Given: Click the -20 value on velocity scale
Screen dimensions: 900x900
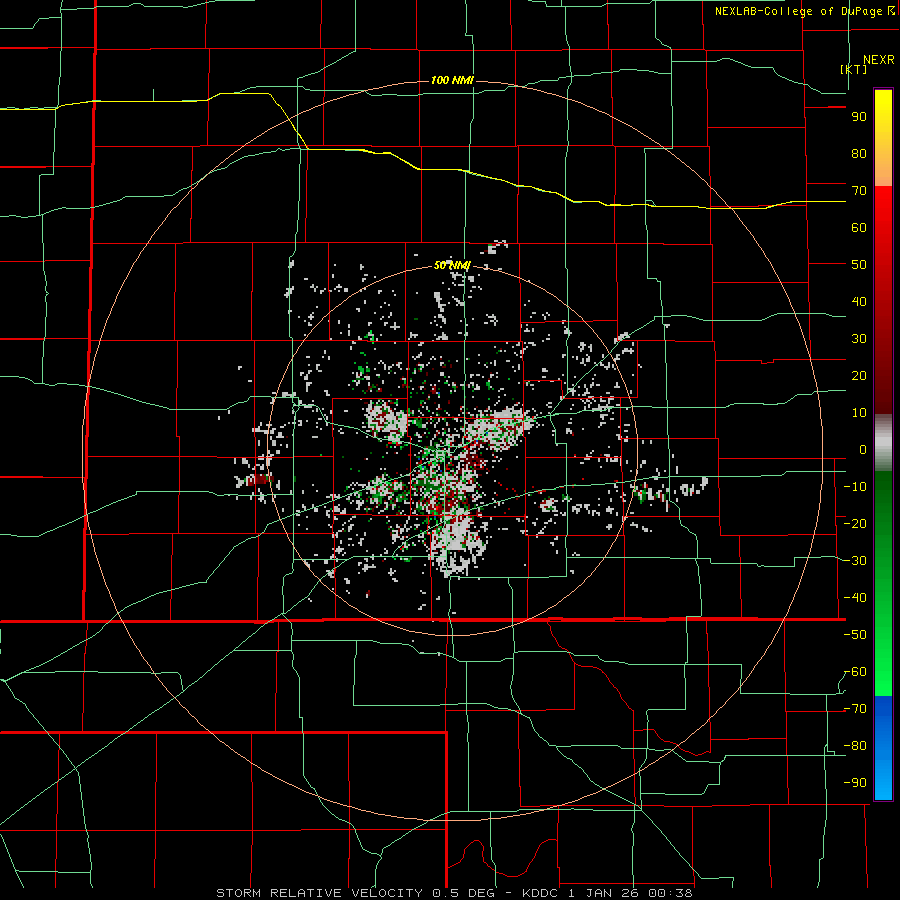Looking at the screenshot, I should tap(855, 523).
